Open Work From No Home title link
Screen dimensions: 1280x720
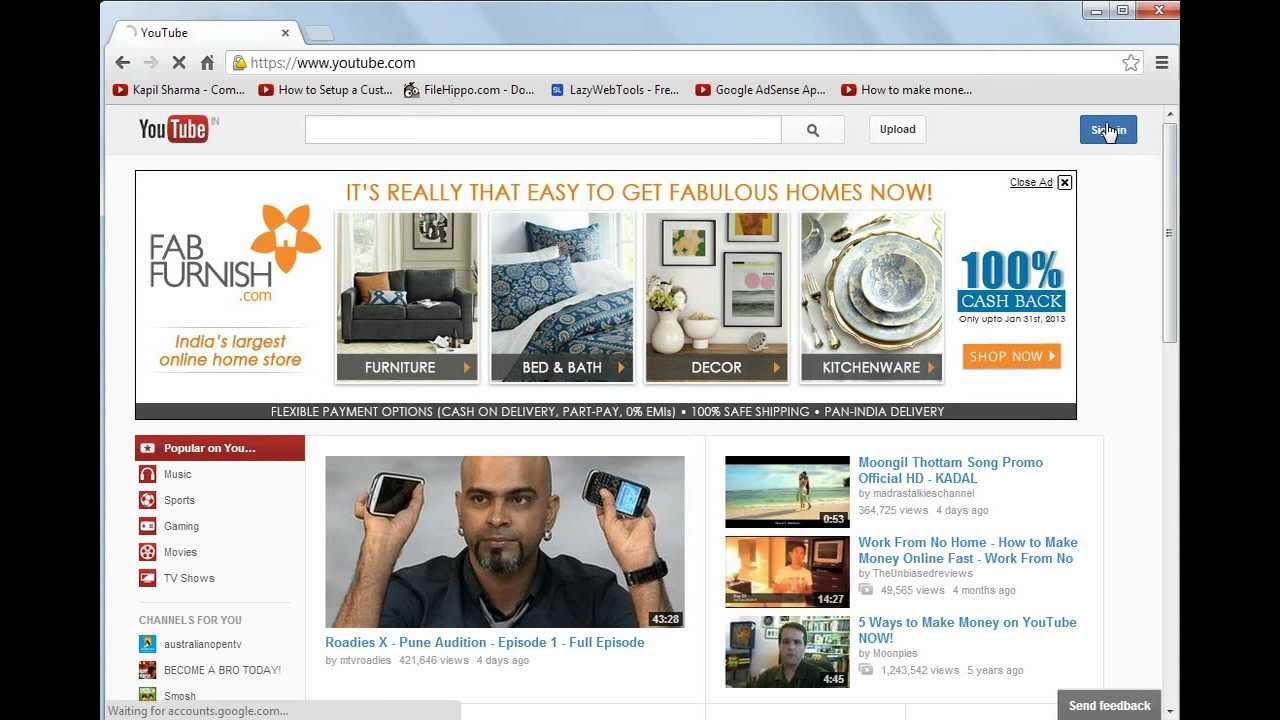968,550
